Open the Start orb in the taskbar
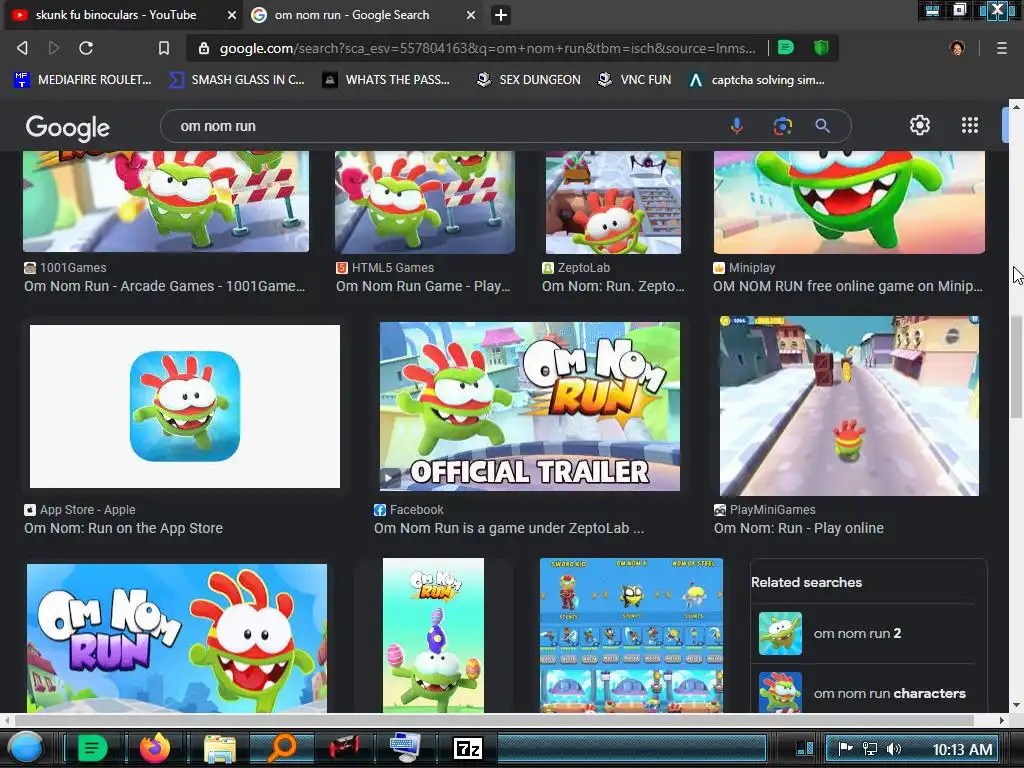 [26, 748]
